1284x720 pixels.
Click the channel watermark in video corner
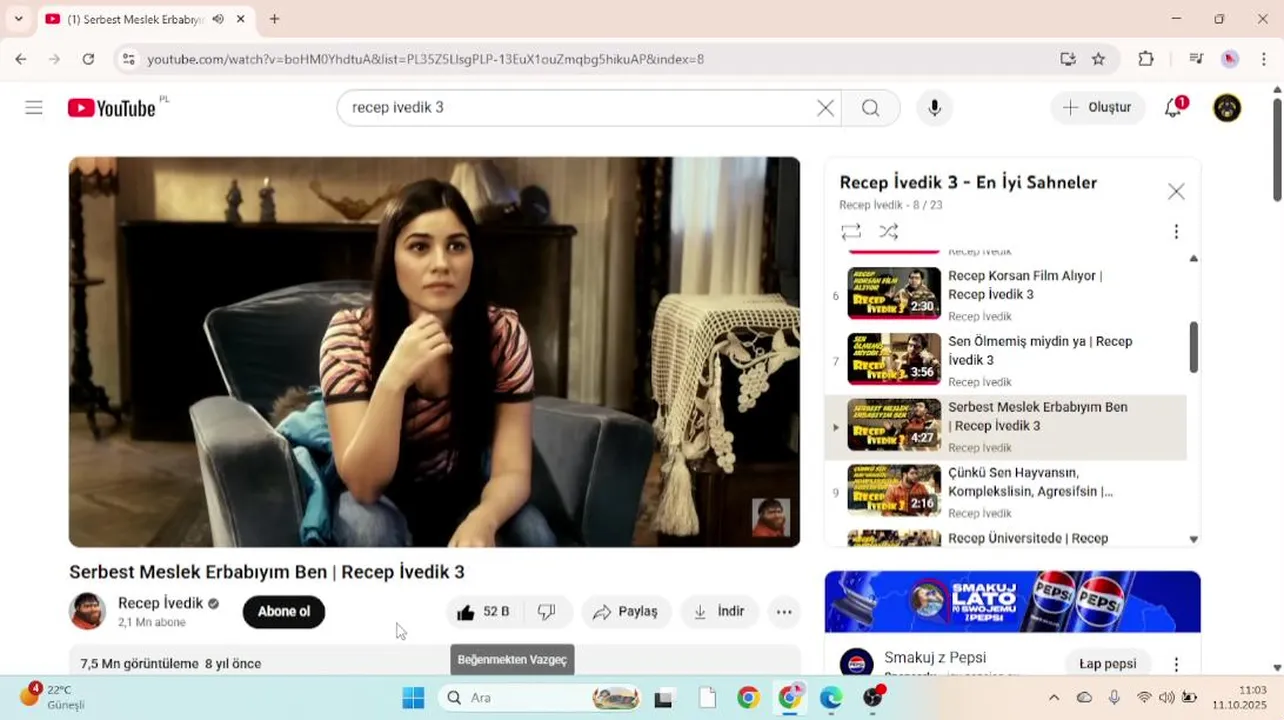[771, 518]
